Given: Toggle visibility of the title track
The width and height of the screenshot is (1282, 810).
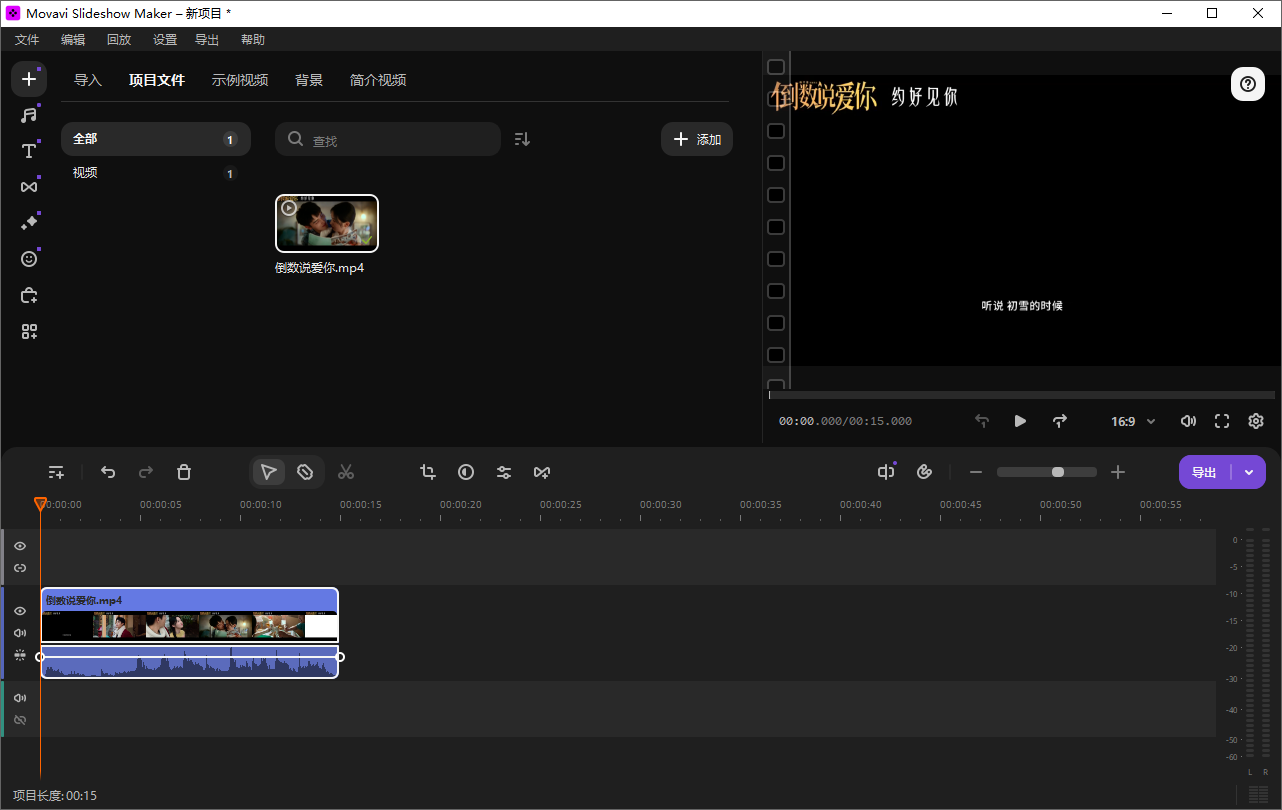Looking at the screenshot, I should point(20,546).
